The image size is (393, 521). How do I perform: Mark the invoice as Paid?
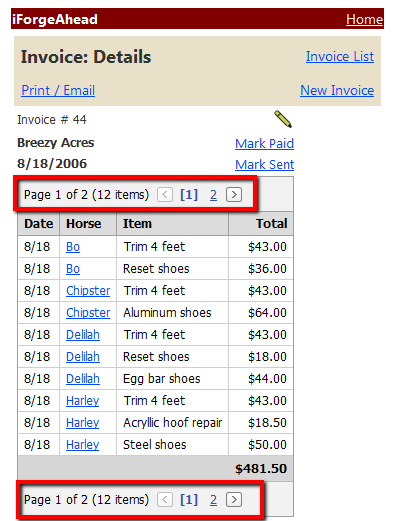(264, 144)
